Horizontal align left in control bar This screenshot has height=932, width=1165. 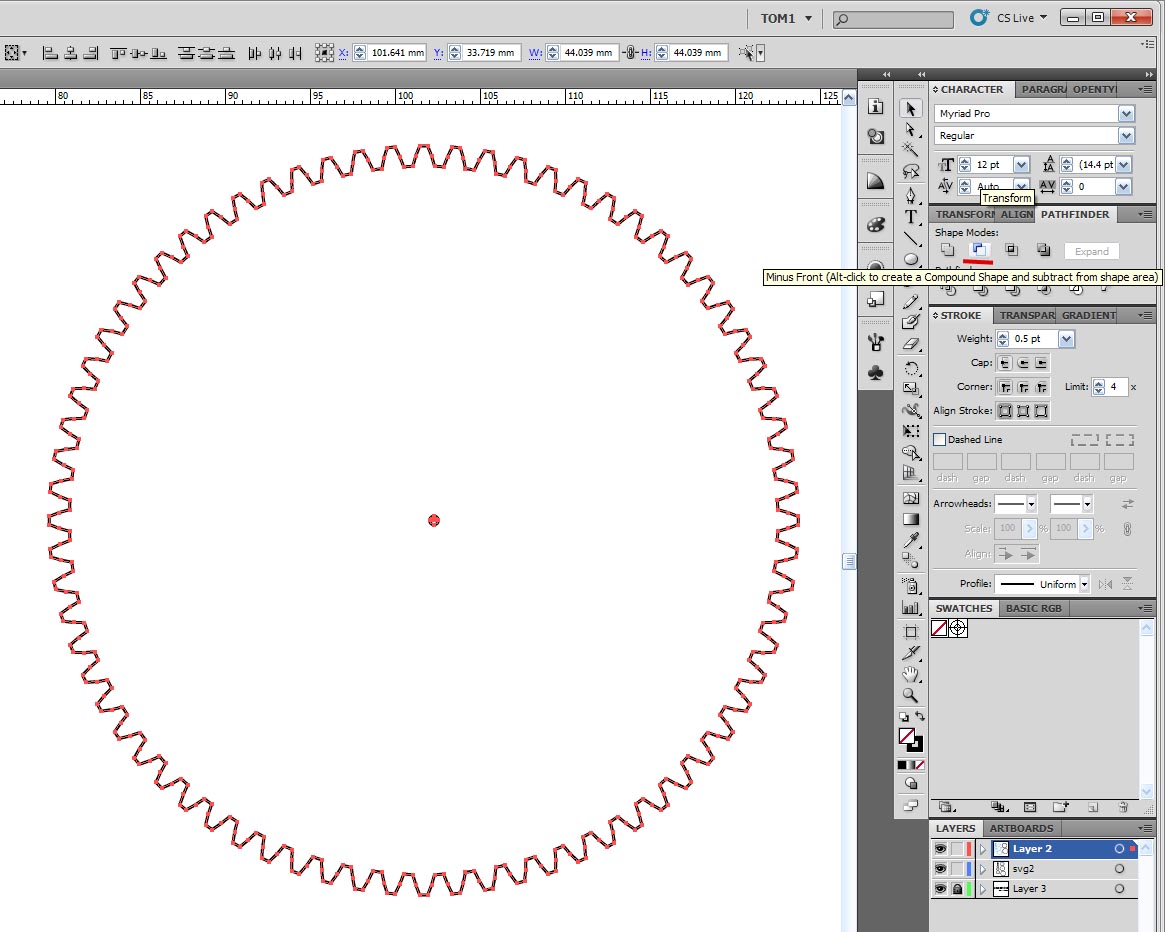pos(50,53)
